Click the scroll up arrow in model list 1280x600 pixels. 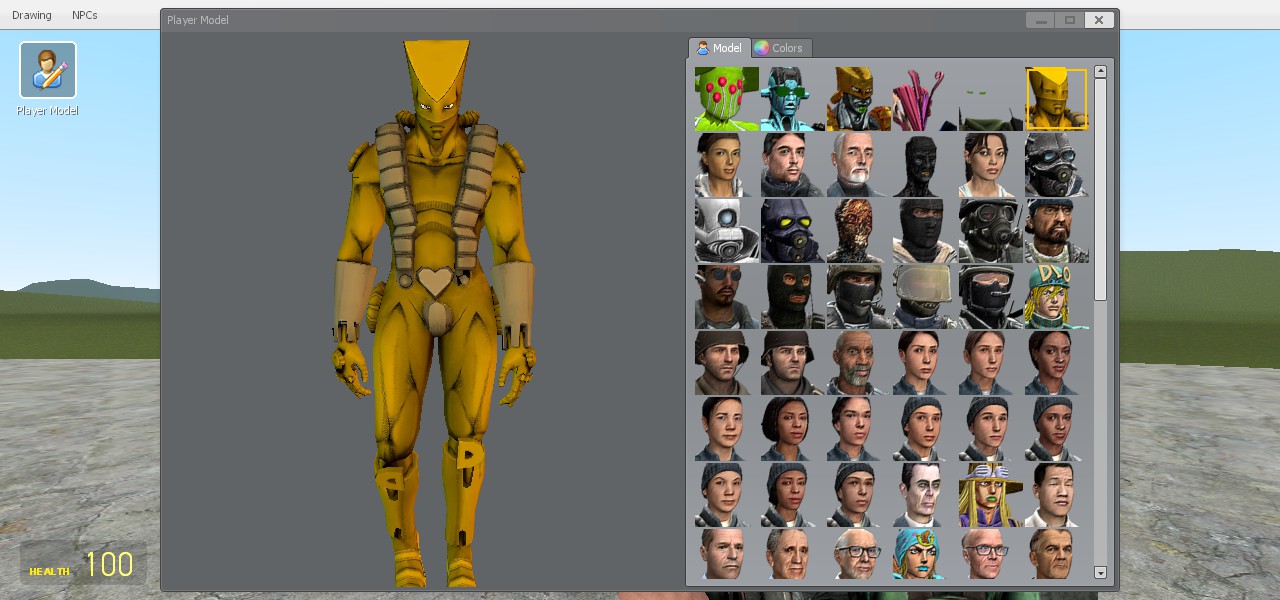(1100, 72)
